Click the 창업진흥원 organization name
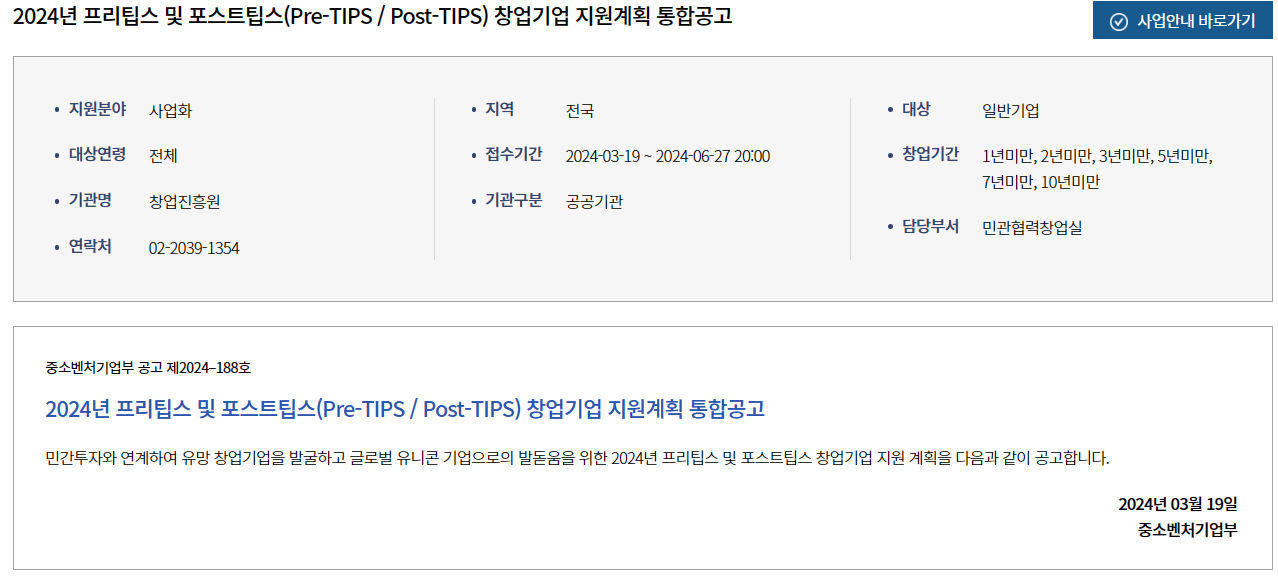This screenshot has width=1278, height=577. pos(185,202)
